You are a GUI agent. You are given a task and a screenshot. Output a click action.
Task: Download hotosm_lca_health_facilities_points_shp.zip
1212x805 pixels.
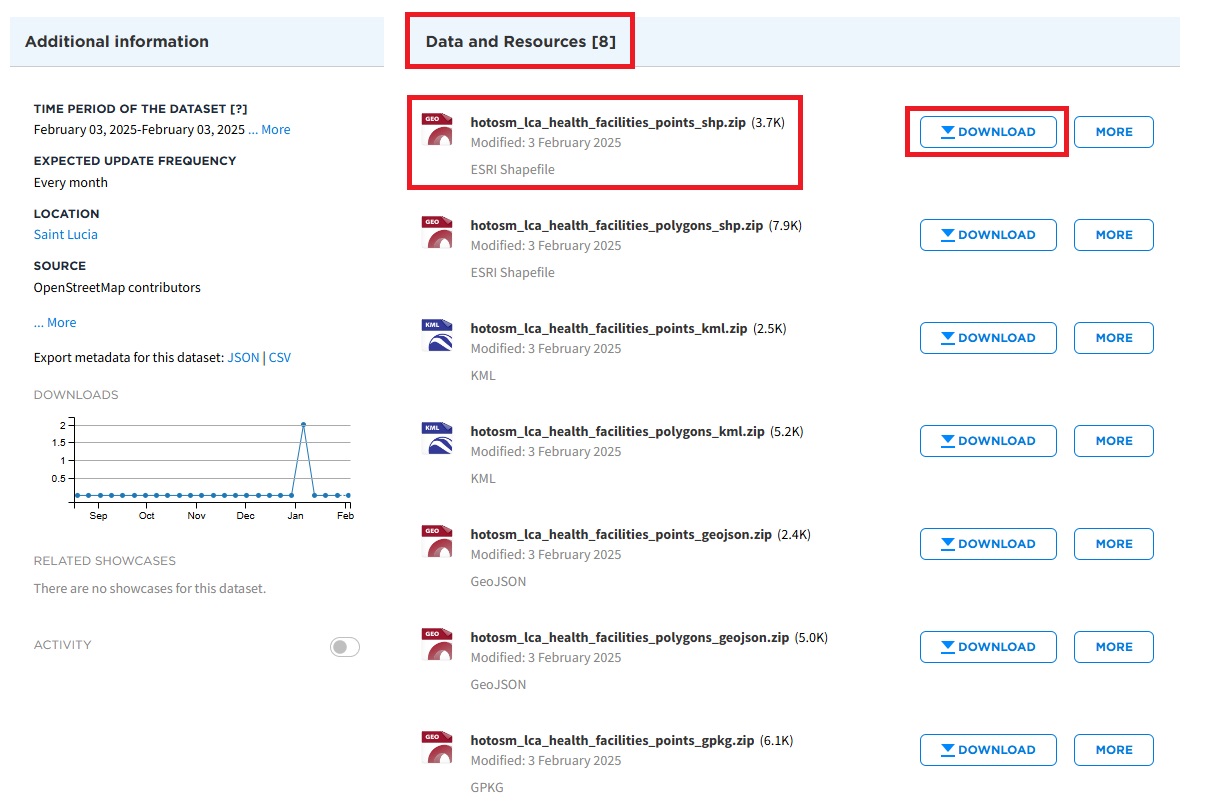(988, 132)
